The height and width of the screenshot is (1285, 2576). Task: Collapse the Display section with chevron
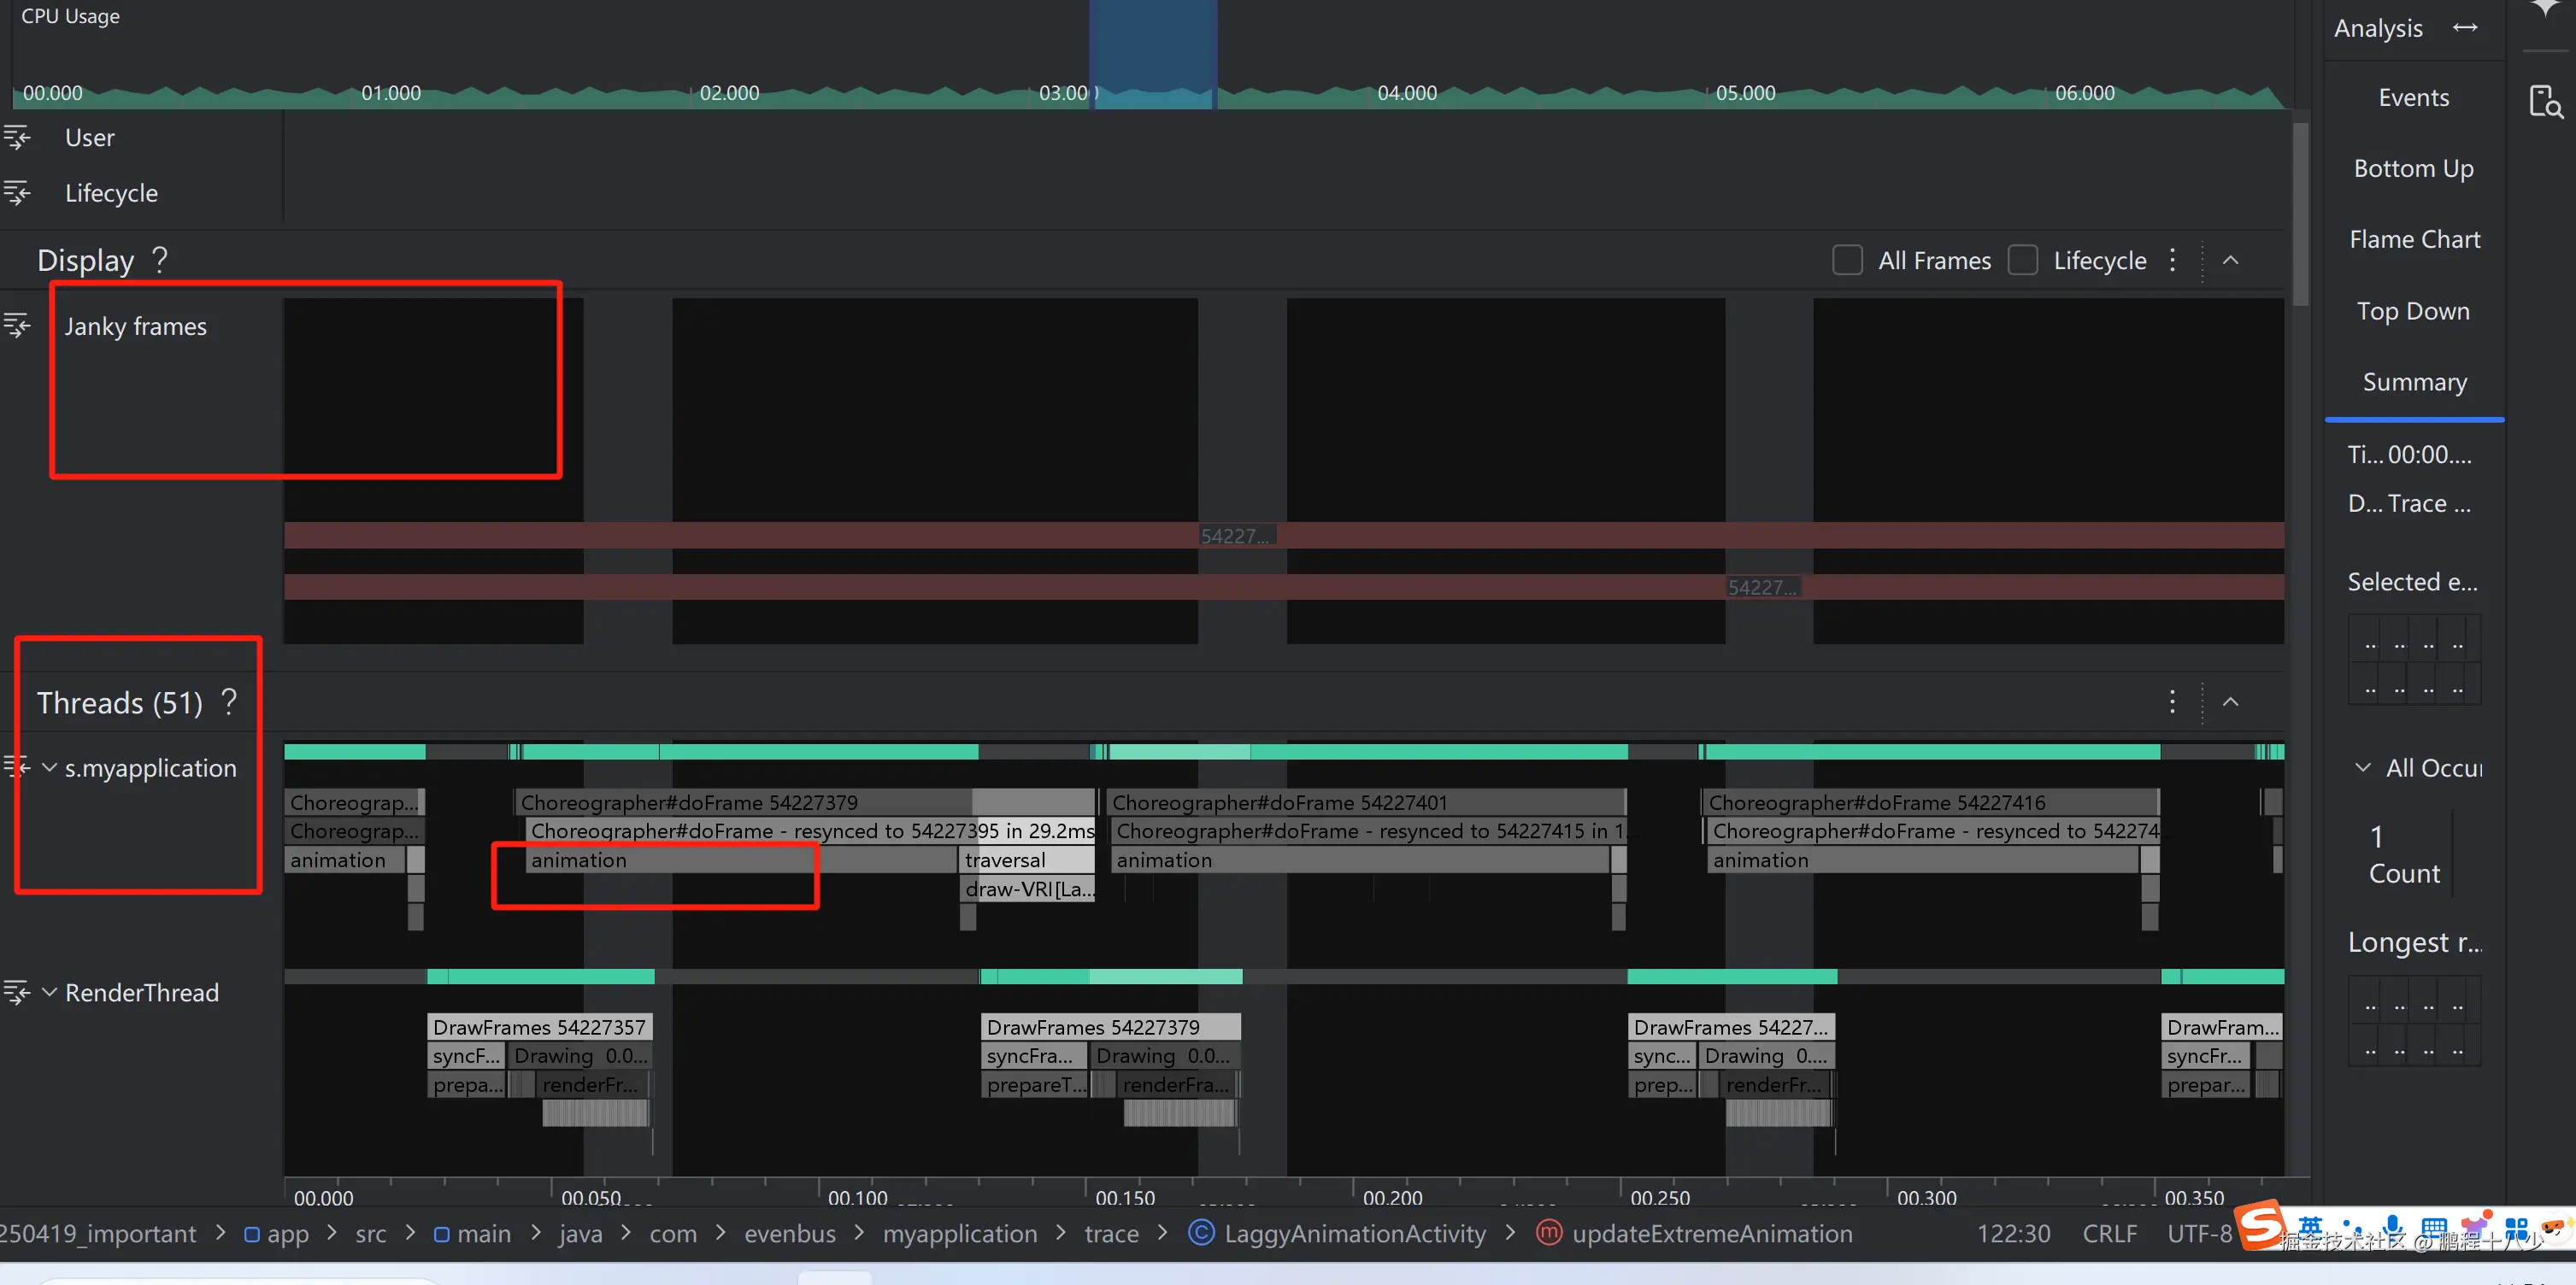(2230, 260)
